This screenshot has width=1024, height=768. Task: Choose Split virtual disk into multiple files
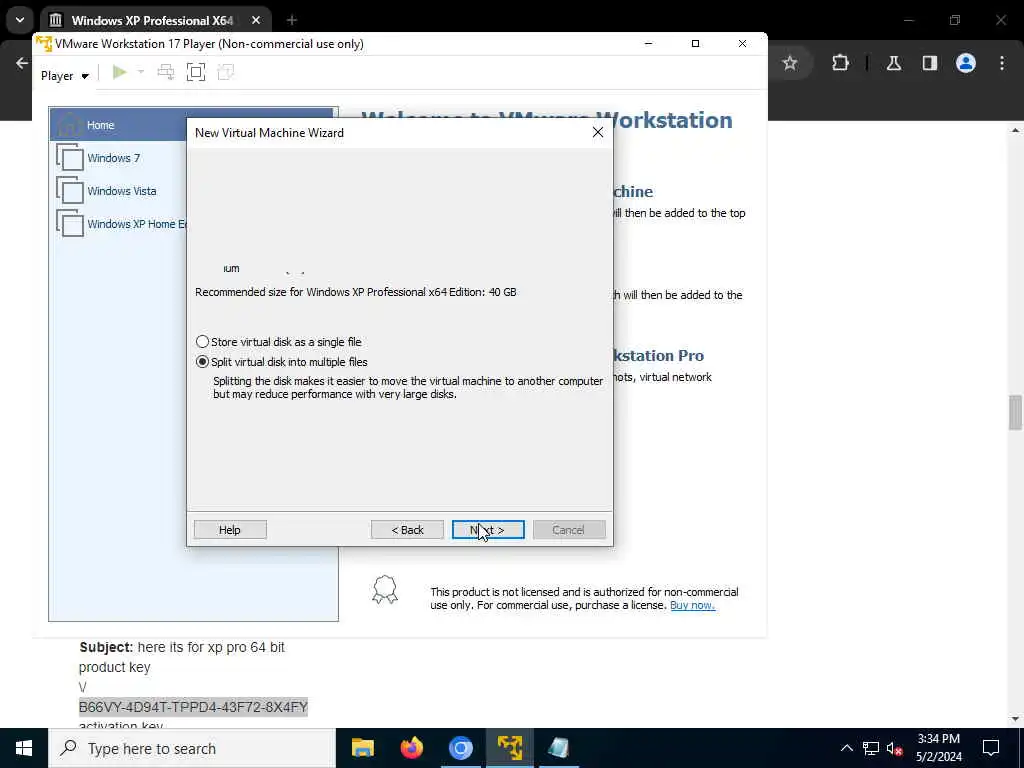(x=282, y=362)
